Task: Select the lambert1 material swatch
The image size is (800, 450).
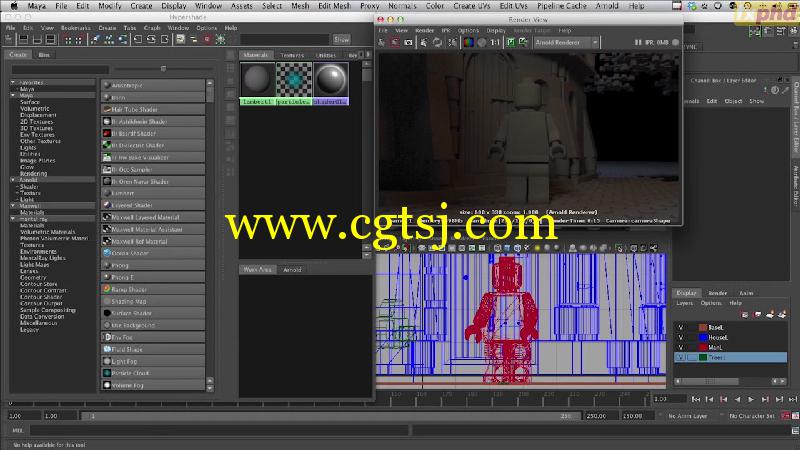Action: pyautogui.click(x=257, y=83)
